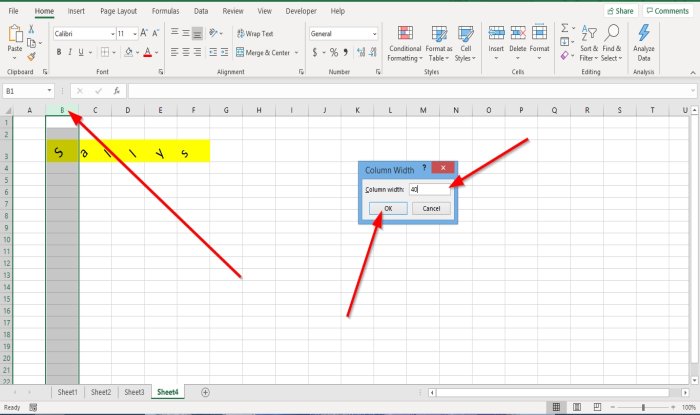Open the Format cells menu
The height and width of the screenshot is (415, 700).
[x=539, y=43]
